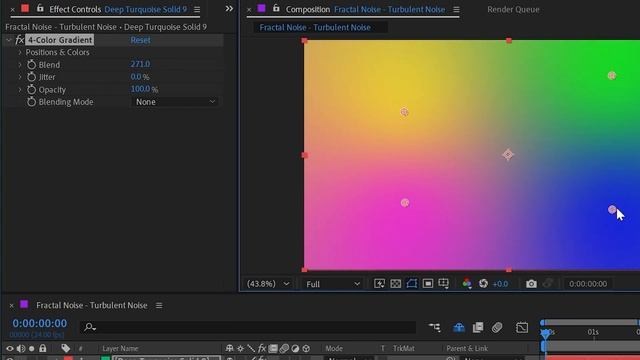This screenshot has height=360, width=640.
Task: Click the viewer timecode 0:00:00:00
Action: pos(588,284)
